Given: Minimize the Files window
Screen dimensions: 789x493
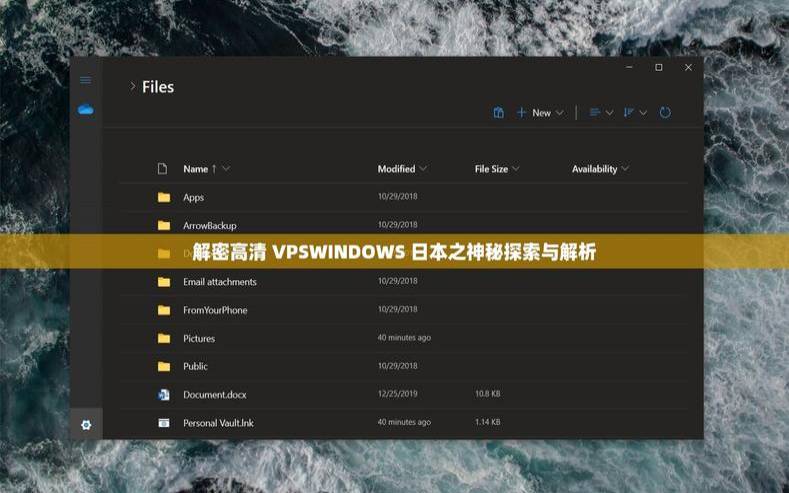Looking at the screenshot, I should (x=629, y=67).
